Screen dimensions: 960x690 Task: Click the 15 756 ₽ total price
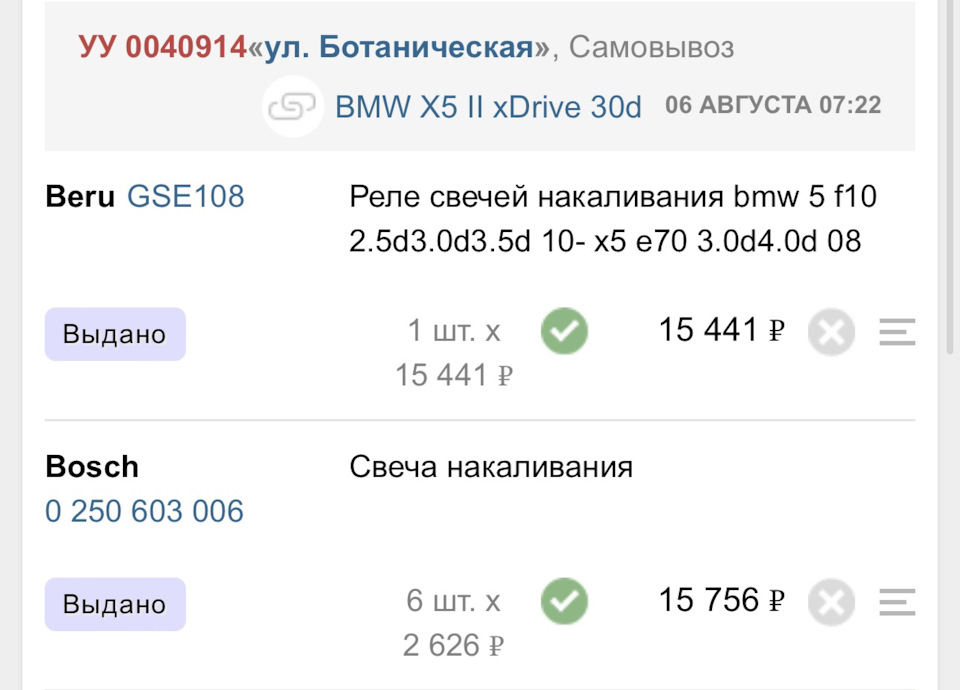pyautogui.click(x=721, y=600)
